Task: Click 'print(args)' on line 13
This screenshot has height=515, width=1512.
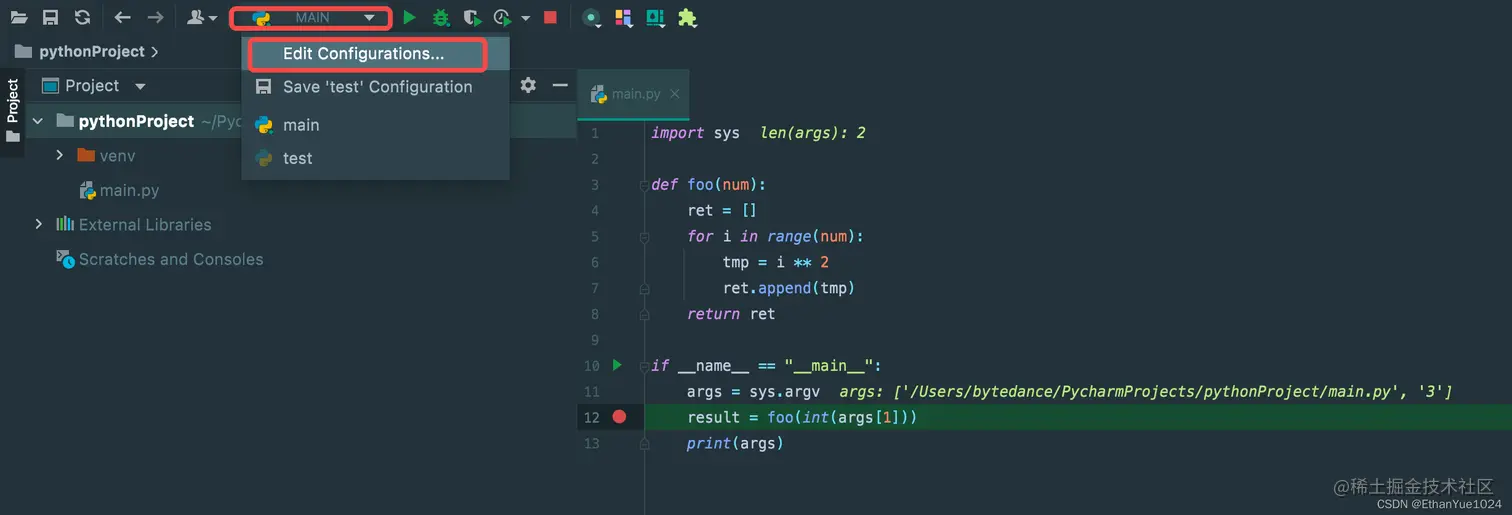Action: 735,443
